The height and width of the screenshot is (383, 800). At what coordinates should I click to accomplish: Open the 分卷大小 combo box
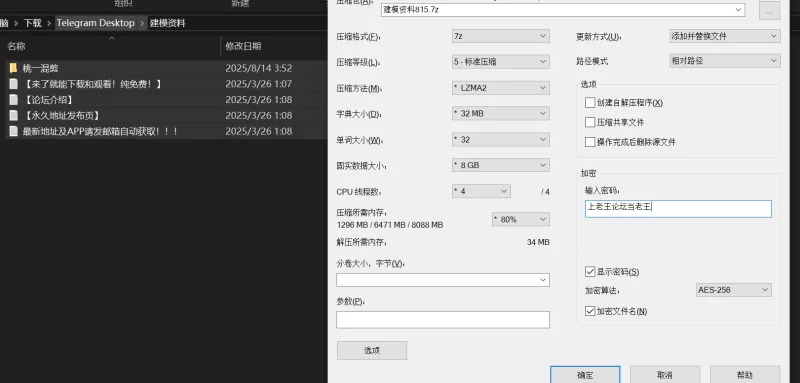(443, 280)
